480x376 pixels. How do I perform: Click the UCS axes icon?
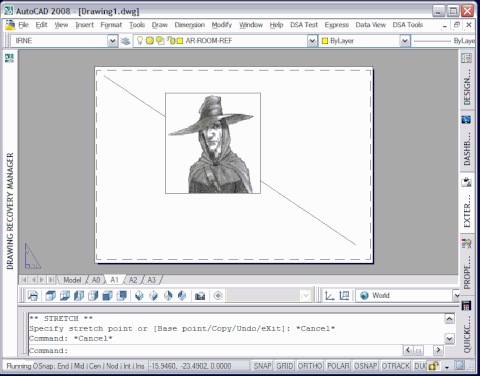(x=330, y=296)
